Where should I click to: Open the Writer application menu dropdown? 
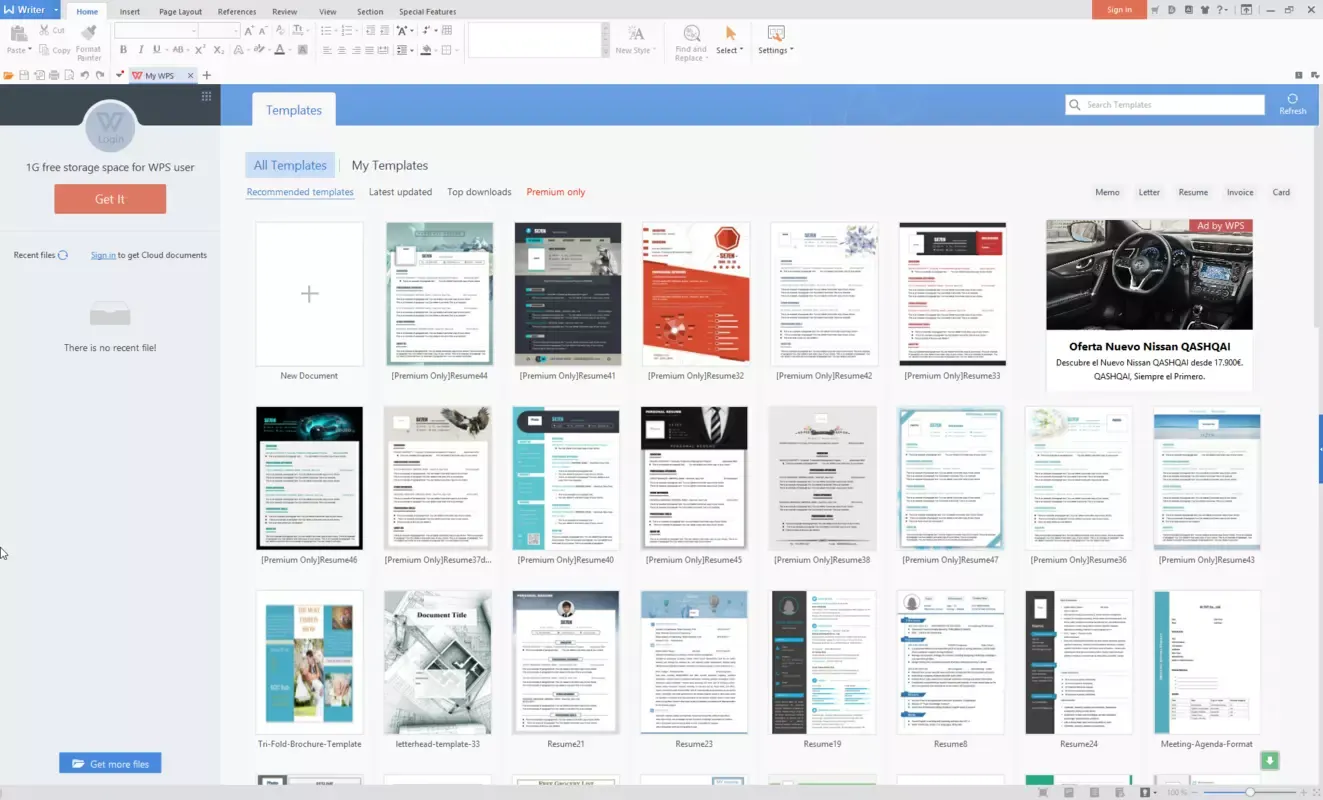click(x=57, y=10)
